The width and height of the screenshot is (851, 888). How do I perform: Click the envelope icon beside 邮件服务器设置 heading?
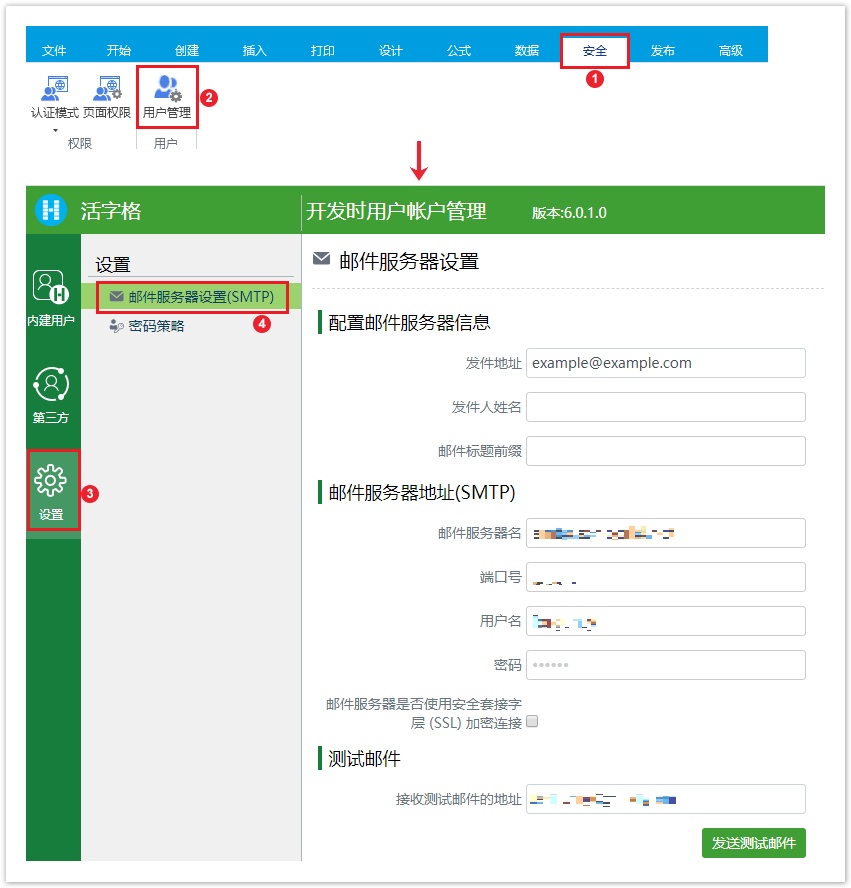point(322,259)
